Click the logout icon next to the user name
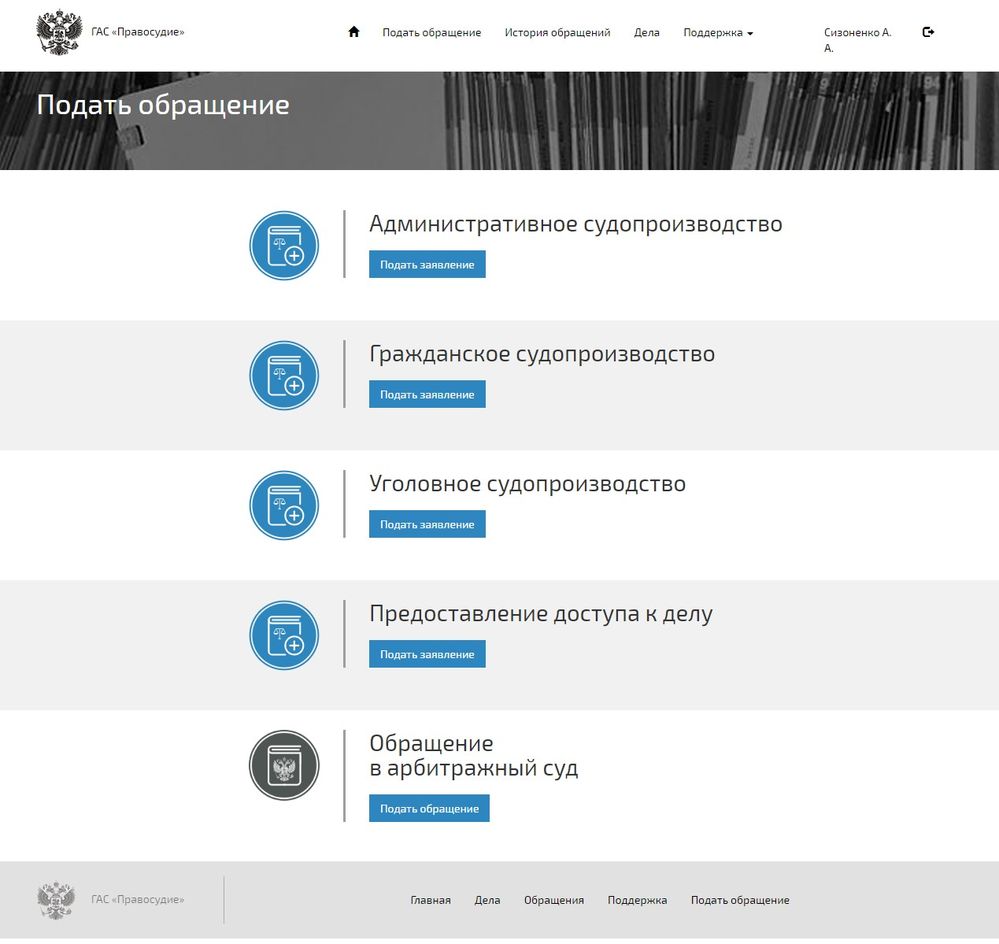This screenshot has width=999, height=944. point(928,32)
